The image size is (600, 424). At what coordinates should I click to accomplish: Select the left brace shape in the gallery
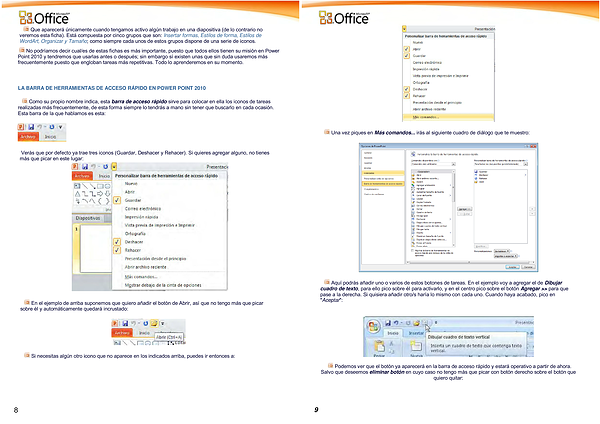coord(100,201)
